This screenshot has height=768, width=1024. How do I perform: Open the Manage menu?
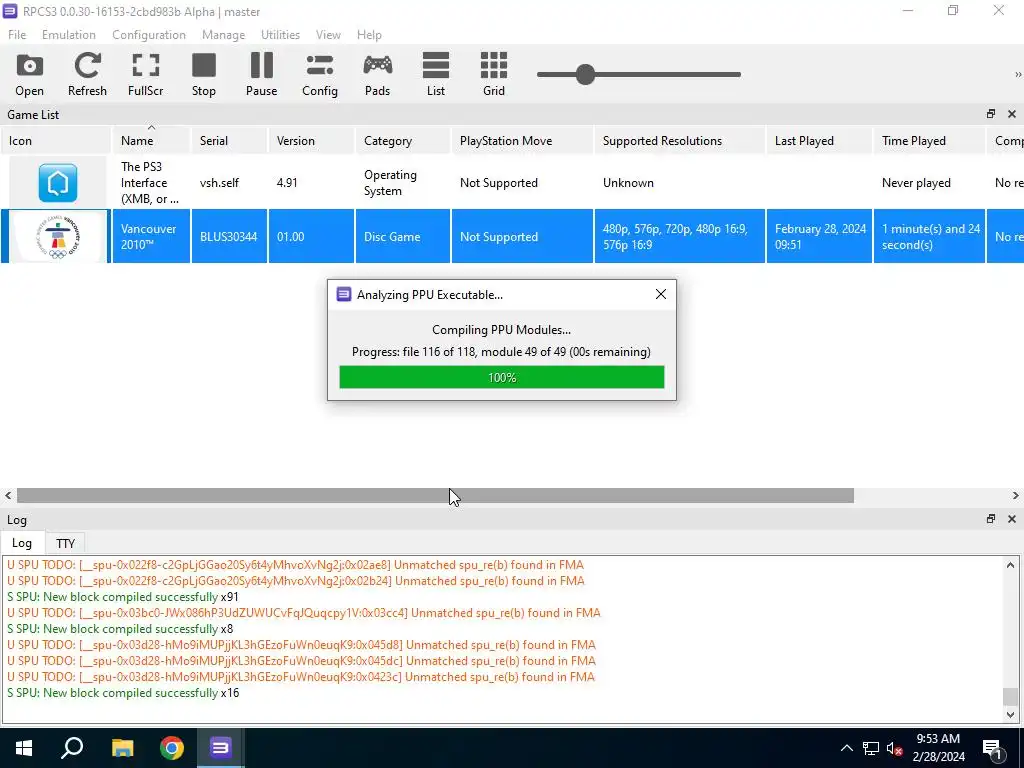click(x=223, y=35)
